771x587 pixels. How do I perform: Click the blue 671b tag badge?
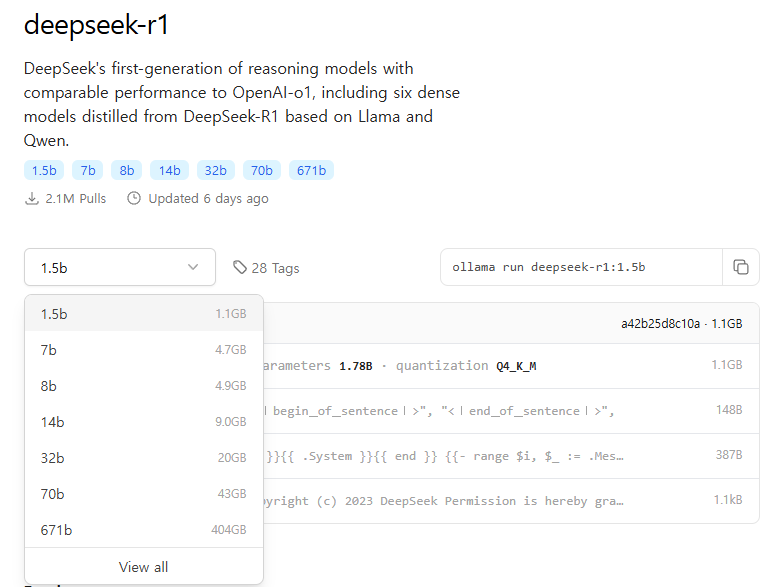[x=311, y=171]
